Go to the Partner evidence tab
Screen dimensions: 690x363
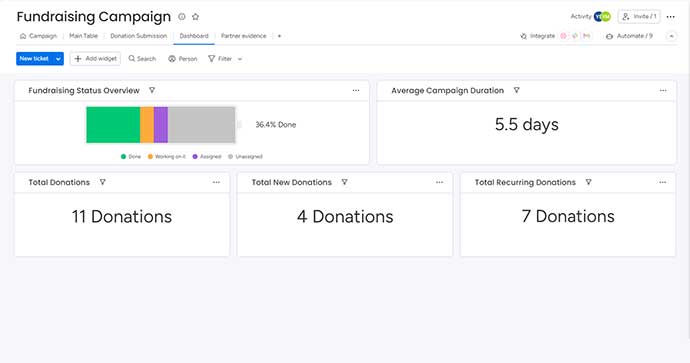tap(243, 36)
